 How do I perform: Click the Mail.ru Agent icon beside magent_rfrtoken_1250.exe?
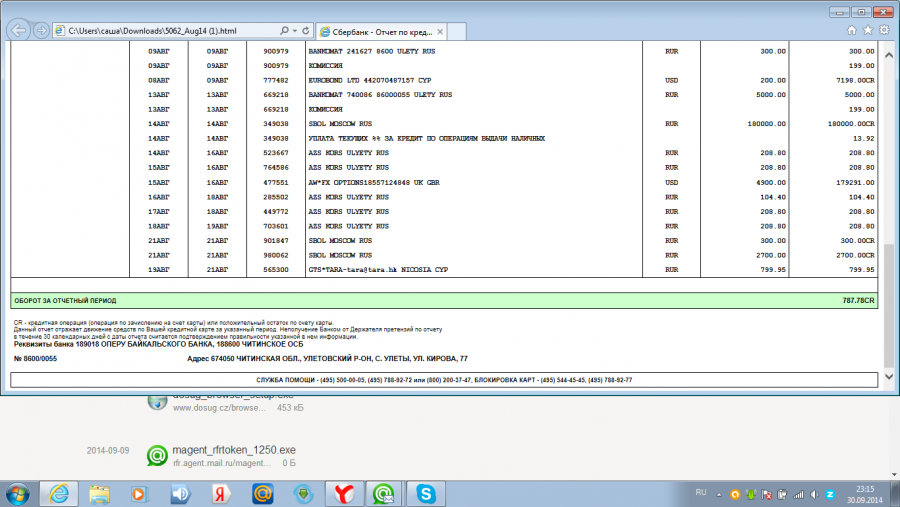point(157,455)
